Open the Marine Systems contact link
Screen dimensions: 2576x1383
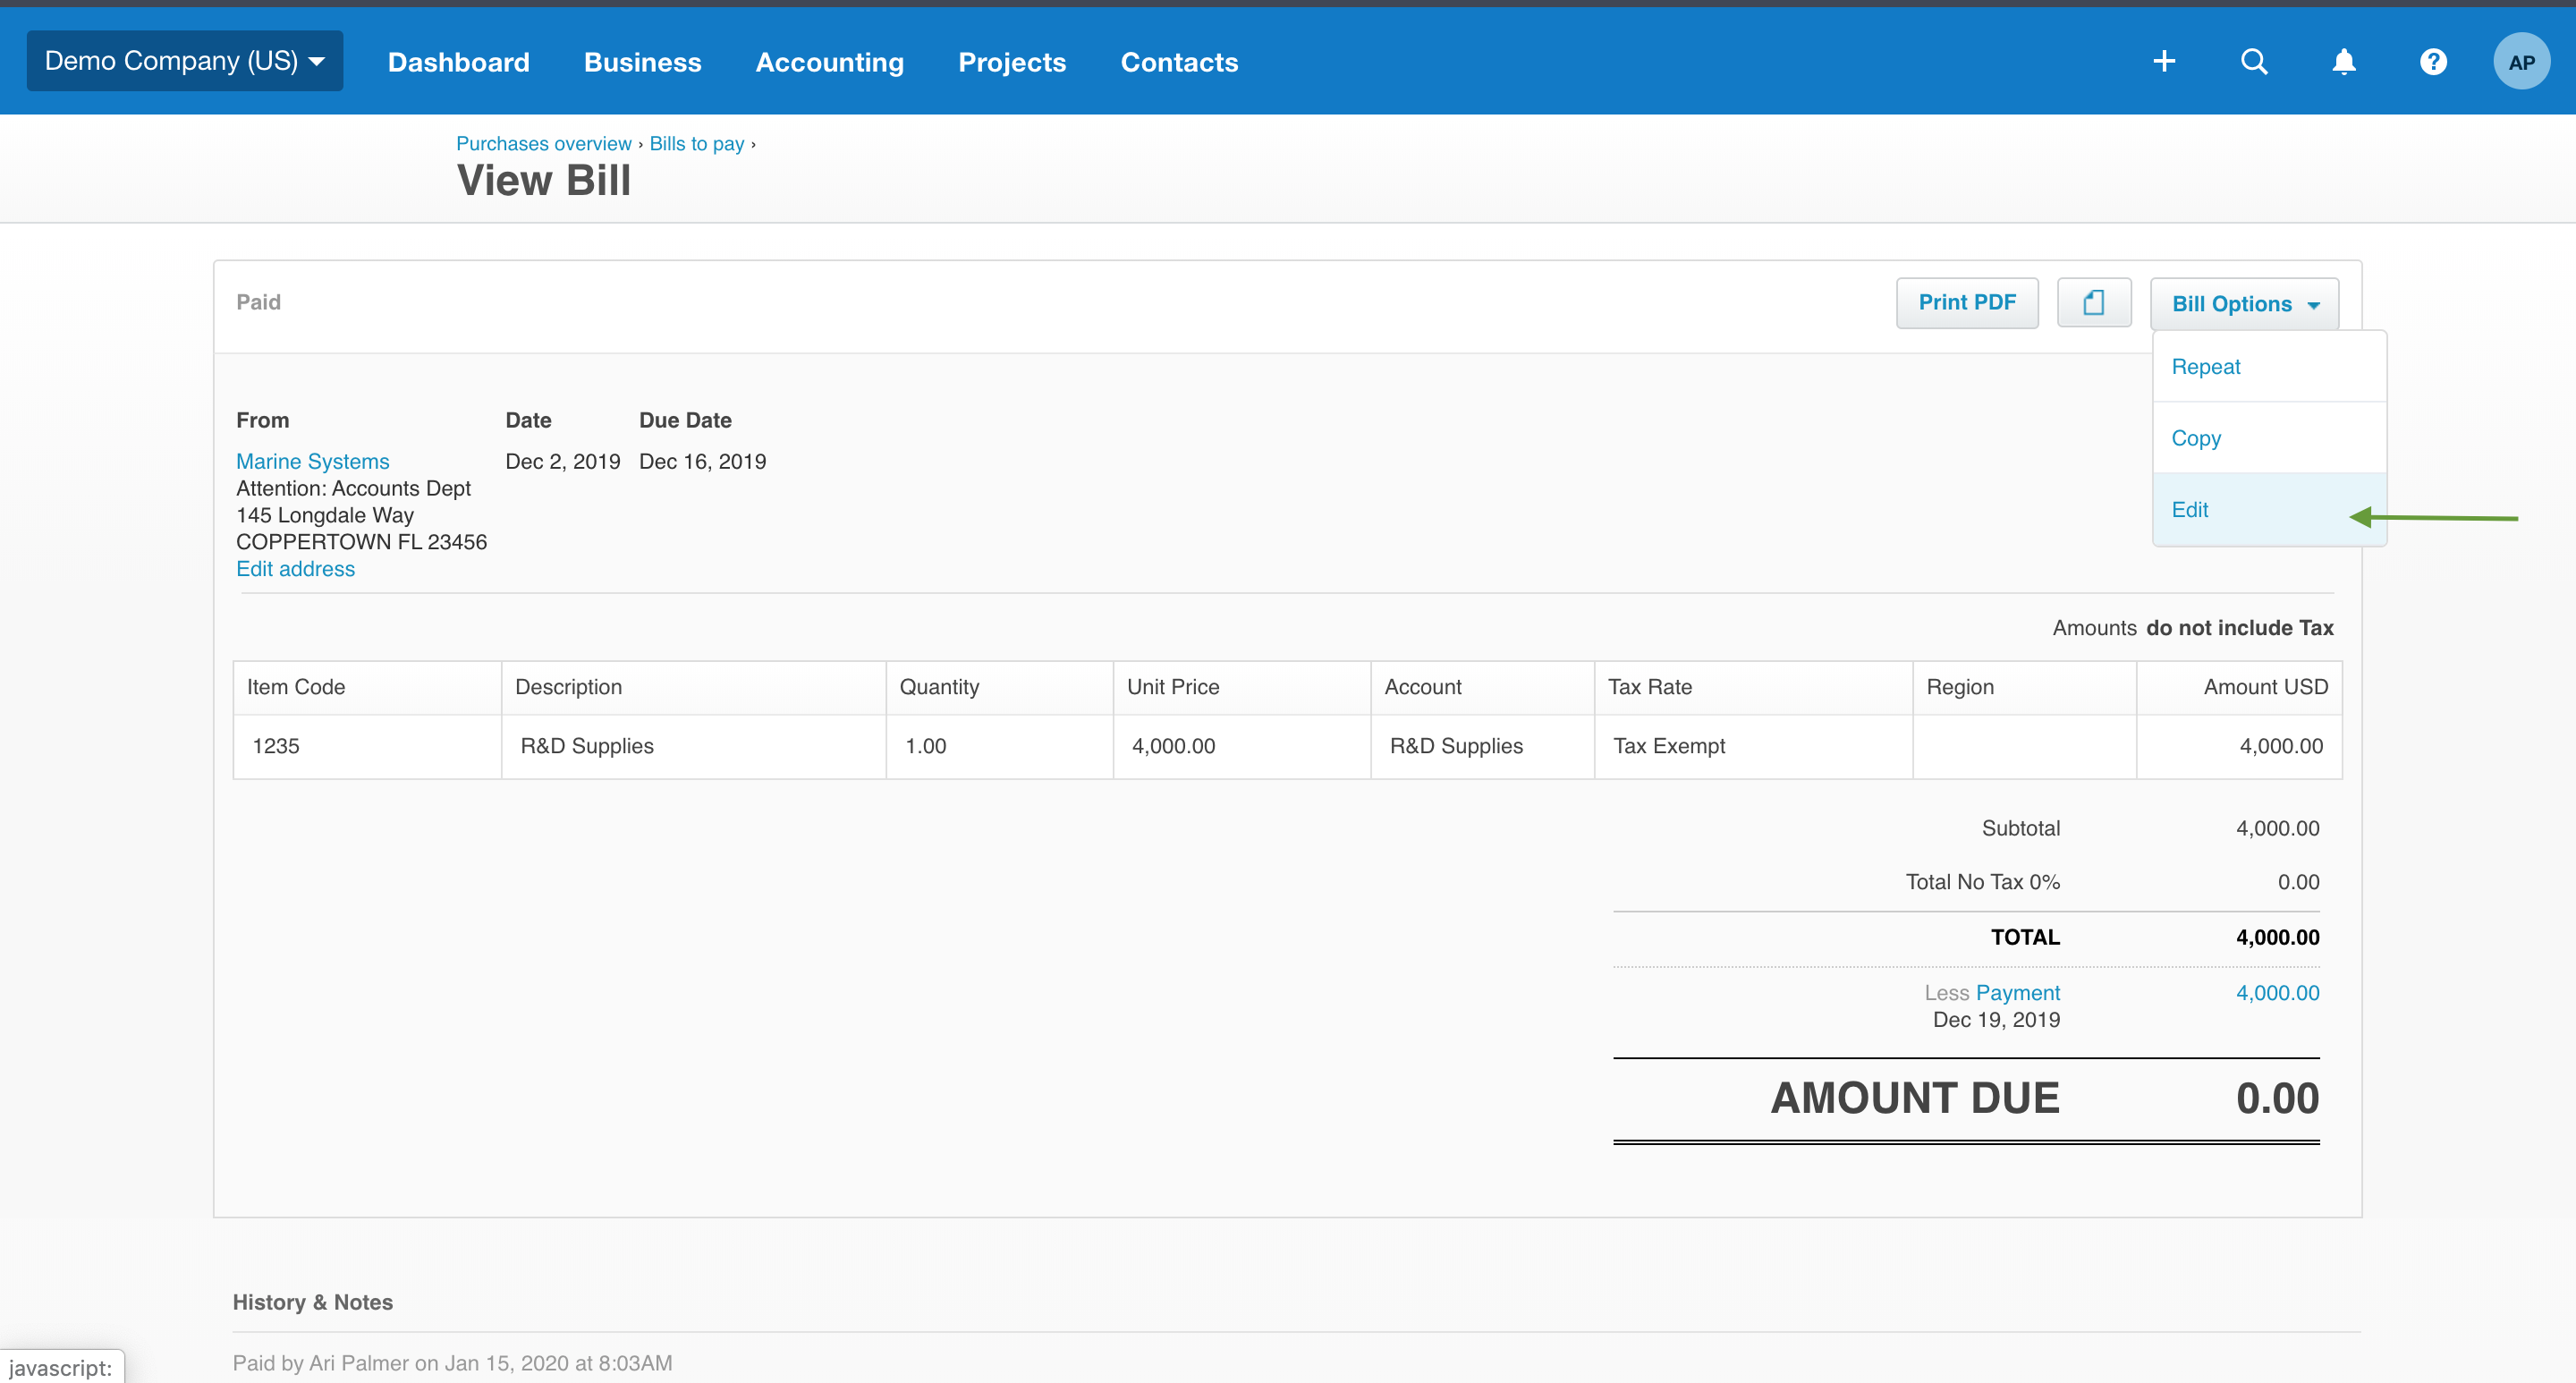point(312,461)
